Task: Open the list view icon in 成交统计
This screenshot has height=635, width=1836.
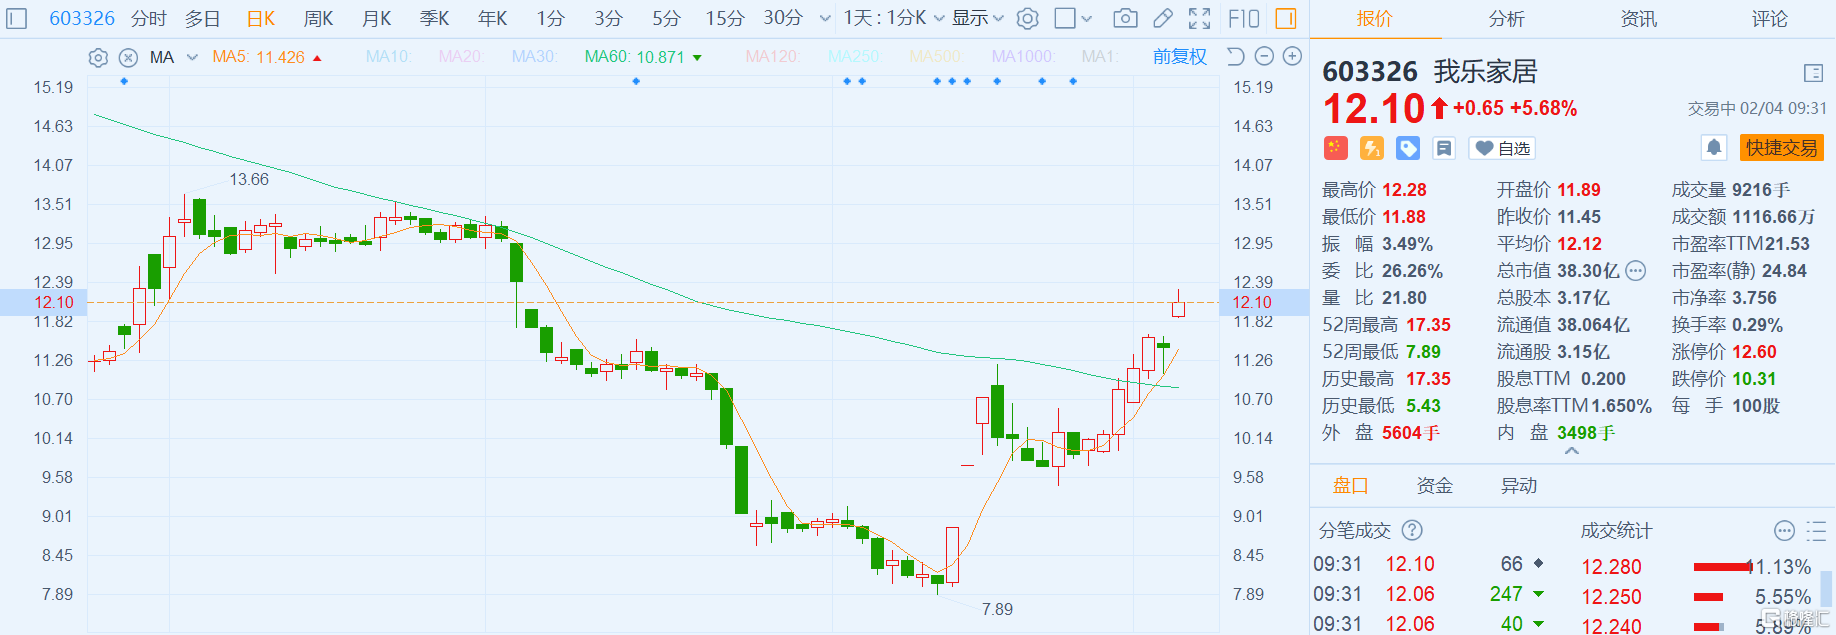Action: point(1816,530)
